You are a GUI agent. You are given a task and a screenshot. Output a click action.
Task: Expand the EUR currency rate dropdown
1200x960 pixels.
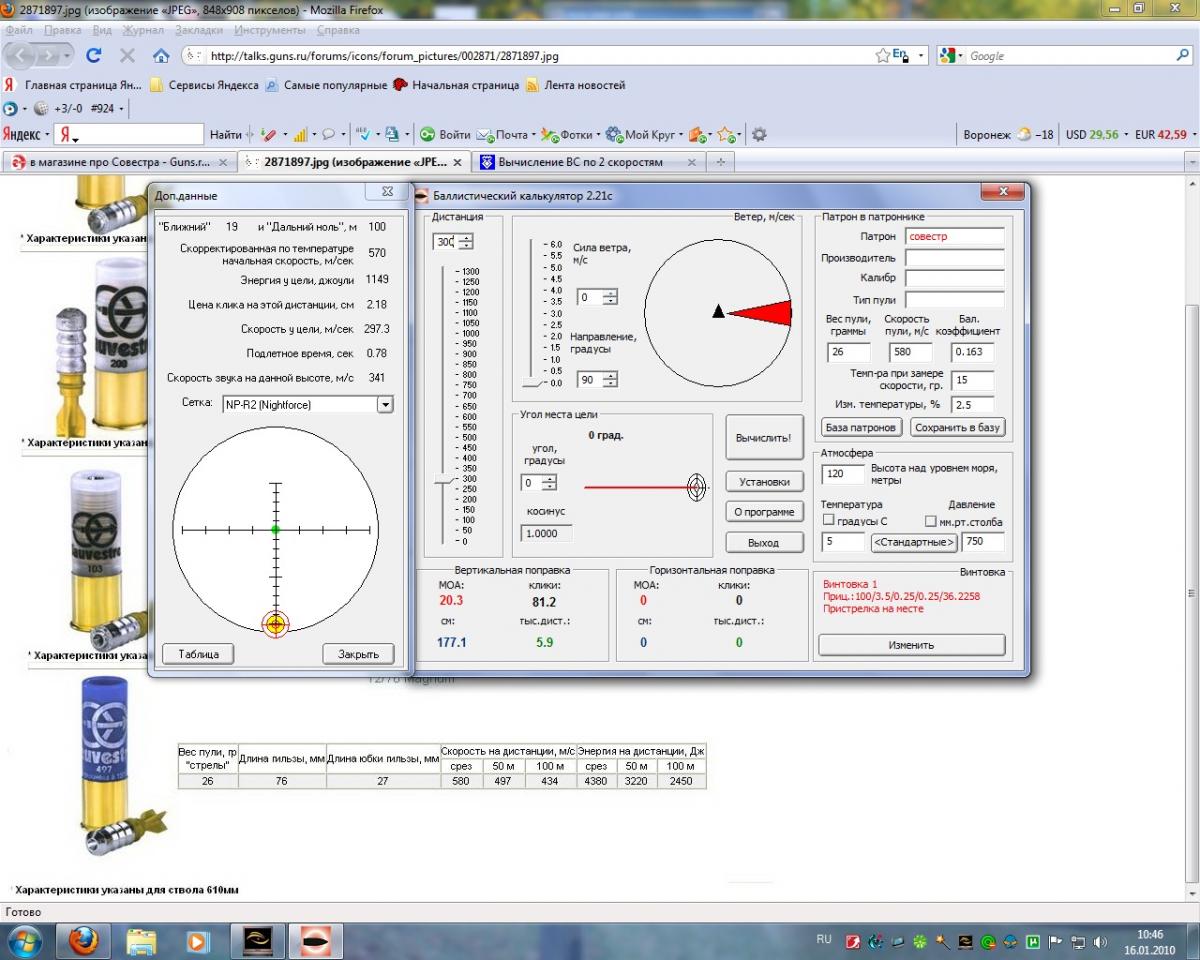point(1193,134)
